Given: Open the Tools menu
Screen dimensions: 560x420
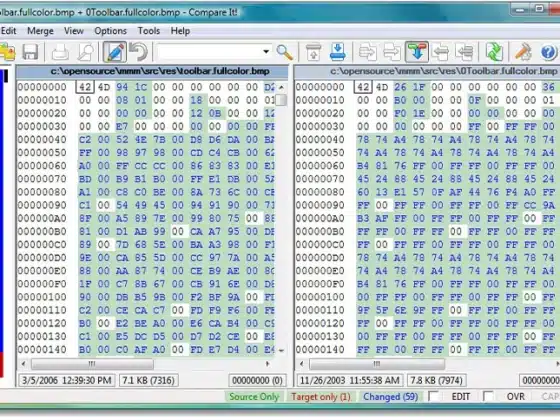Looking at the screenshot, I should pos(149,31).
